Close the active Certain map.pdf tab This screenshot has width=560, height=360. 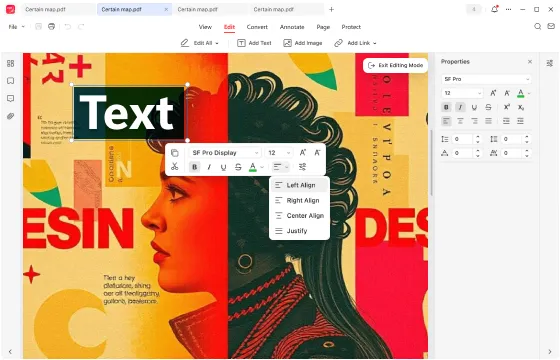pos(166,9)
